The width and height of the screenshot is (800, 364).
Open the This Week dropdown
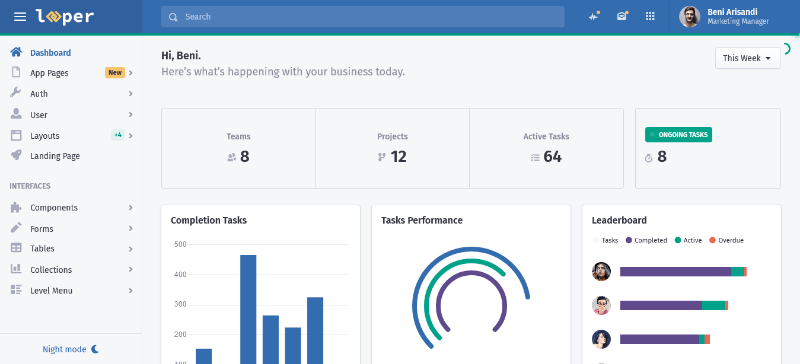click(747, 58)
